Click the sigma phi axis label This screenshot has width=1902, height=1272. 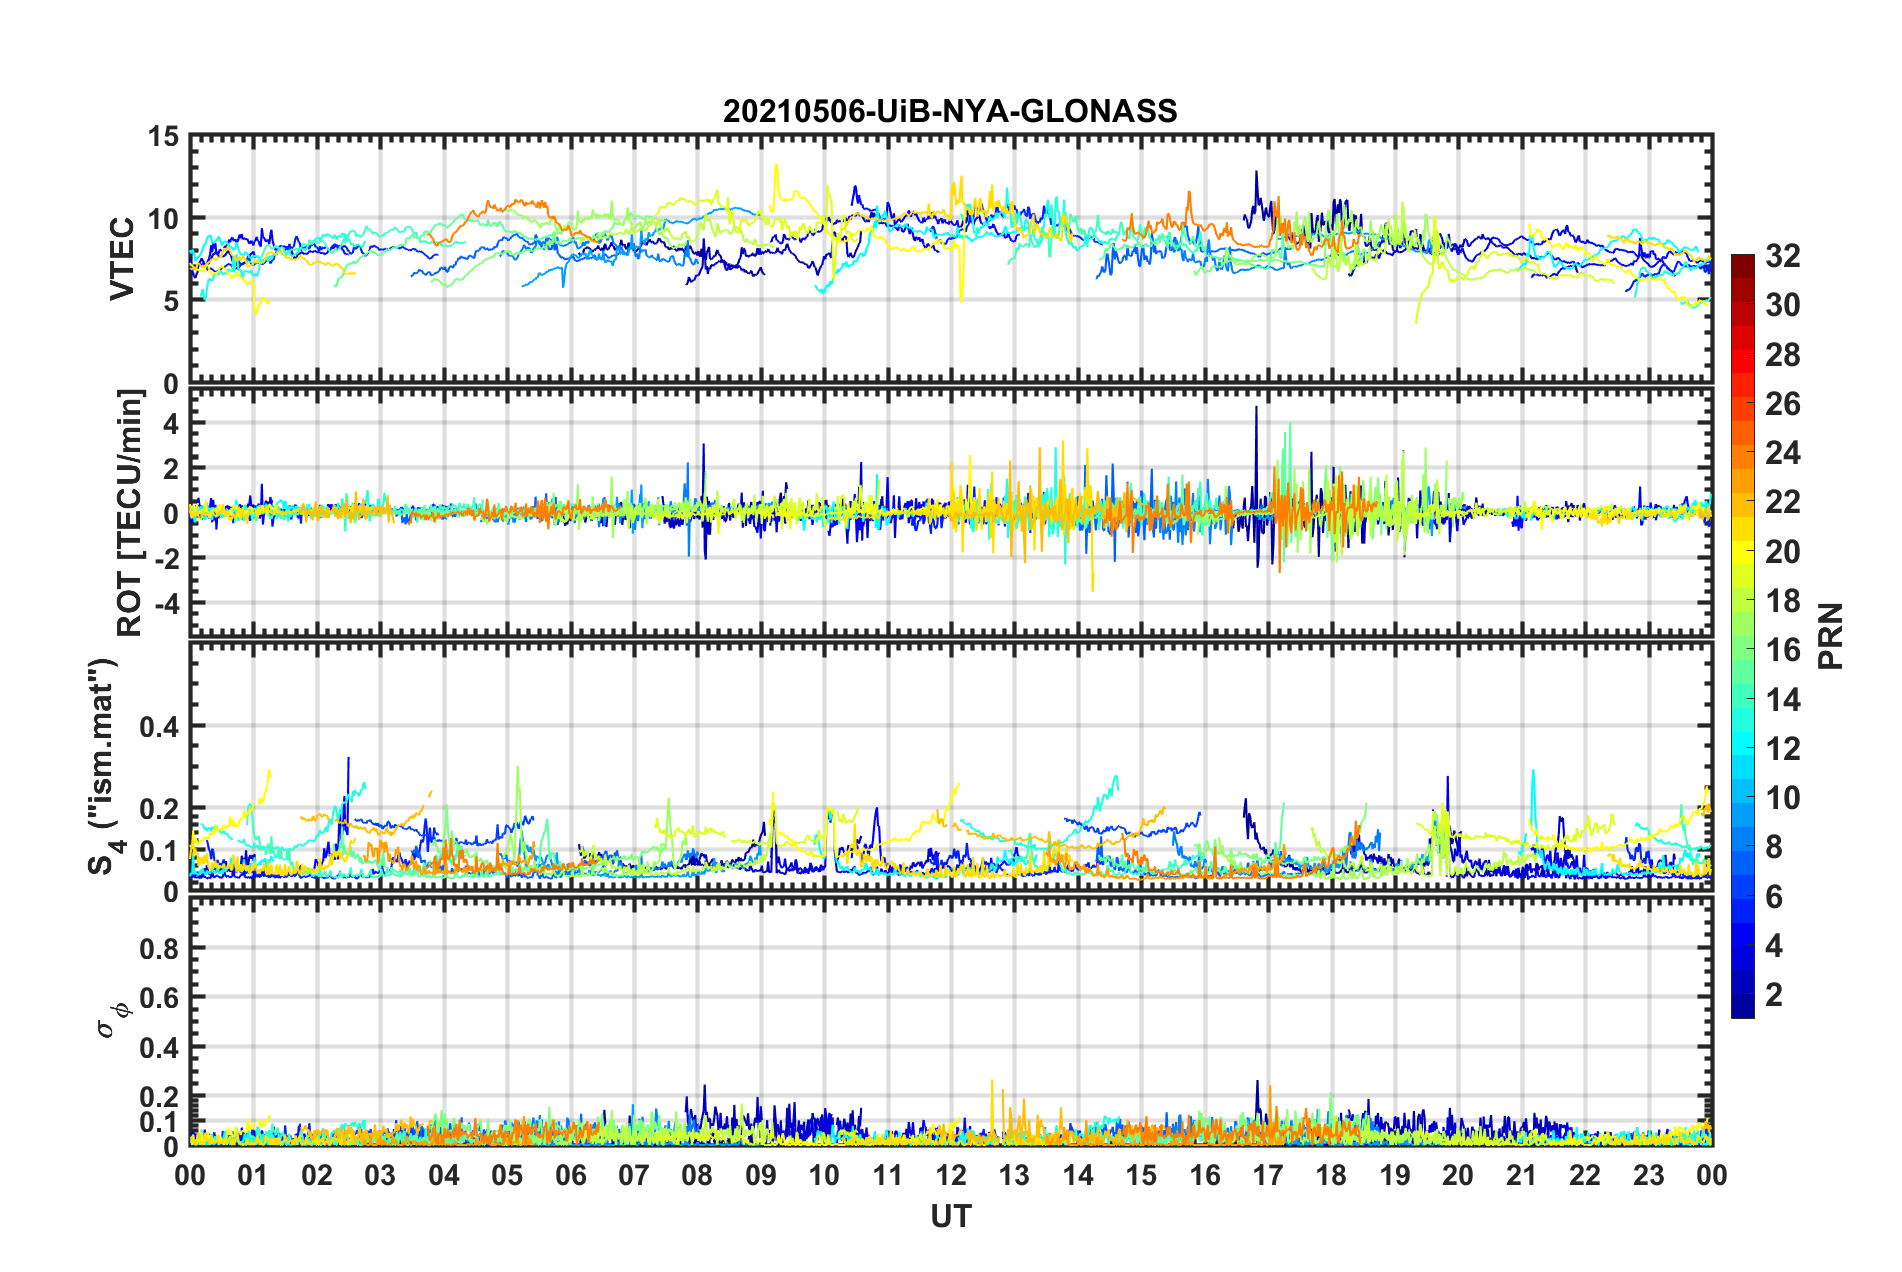[114, 1020]
